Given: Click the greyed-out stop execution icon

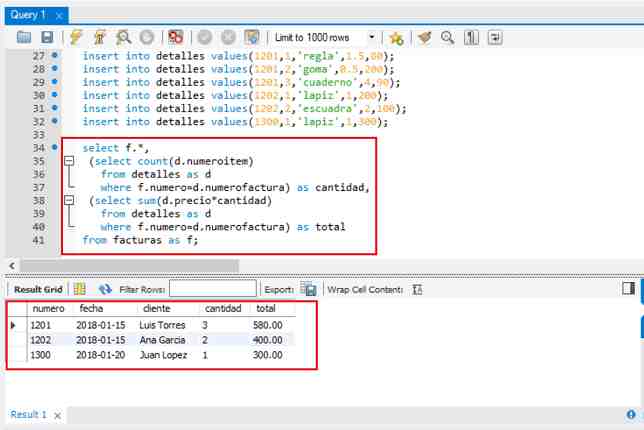Looking at the screenshot, I should point(147,38).
